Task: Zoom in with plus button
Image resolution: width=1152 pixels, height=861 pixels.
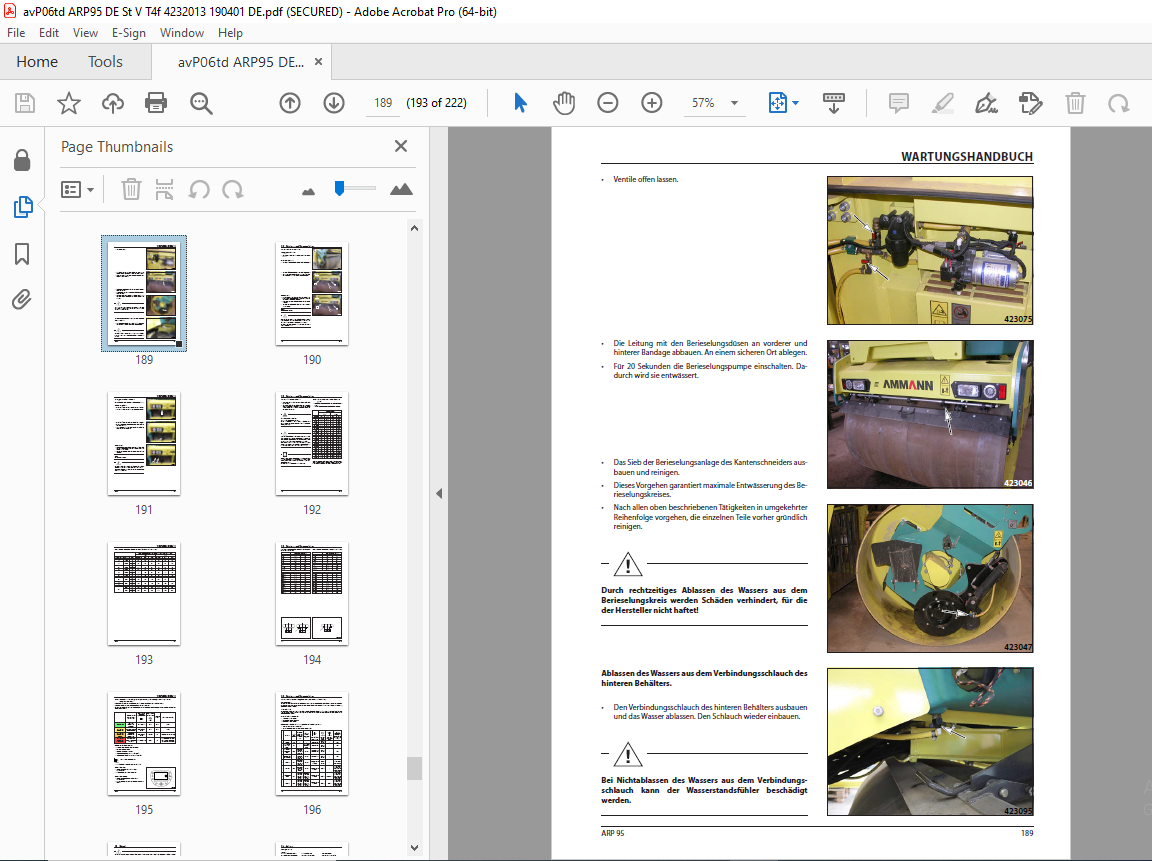Action: point(652,103)
